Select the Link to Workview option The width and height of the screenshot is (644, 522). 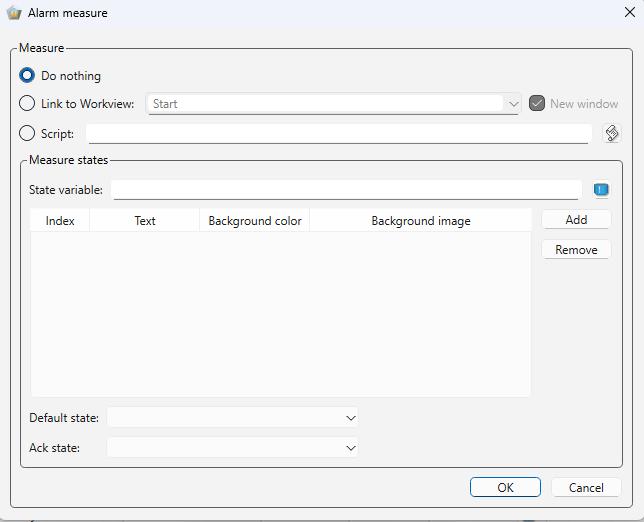click(x=28, y=103)
